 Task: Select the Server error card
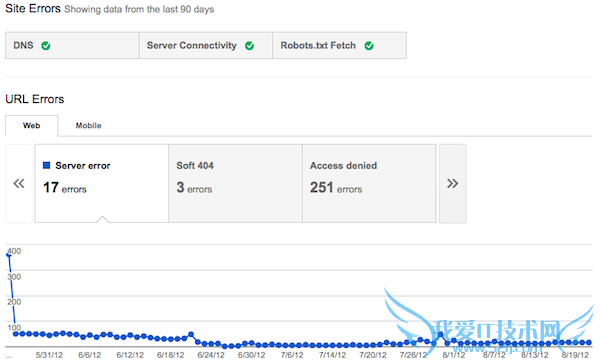pos(102,183)
